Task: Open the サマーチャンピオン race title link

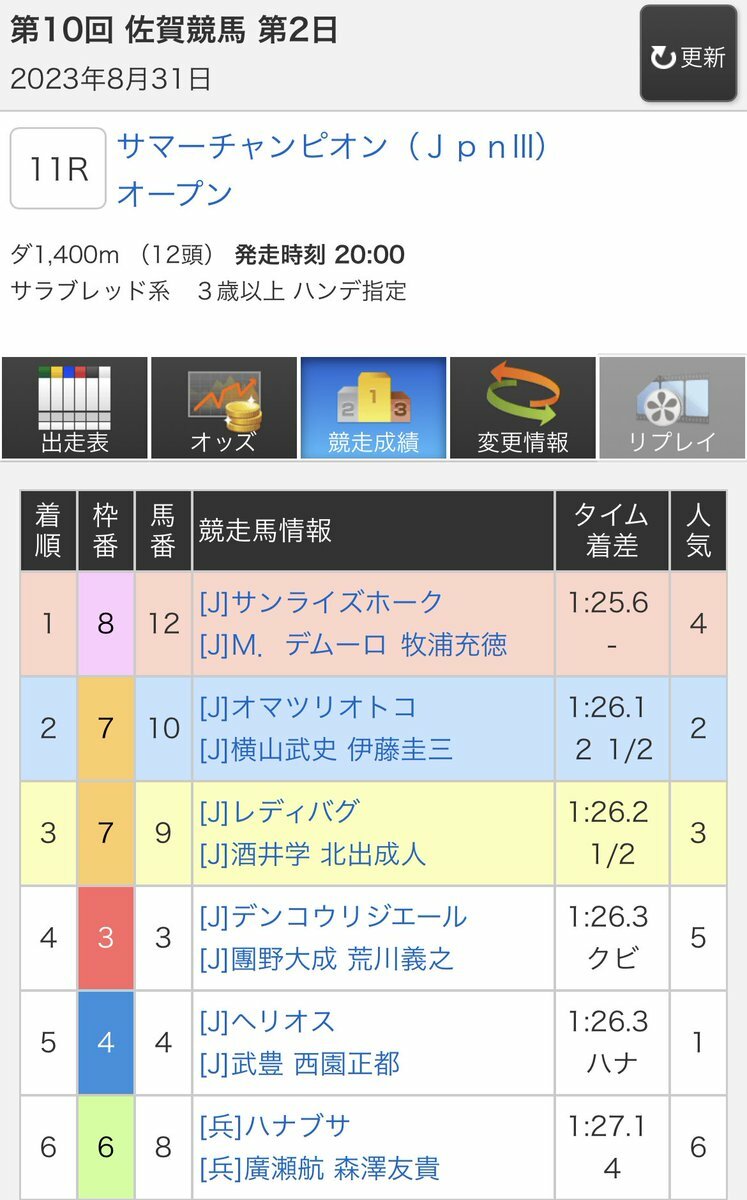Action: pyautogui.click(x=333, y=148)
